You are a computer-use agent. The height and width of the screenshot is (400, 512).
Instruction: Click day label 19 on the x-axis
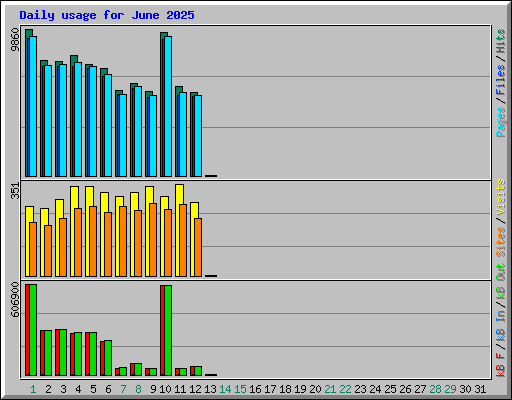click(x=300, y=389)
